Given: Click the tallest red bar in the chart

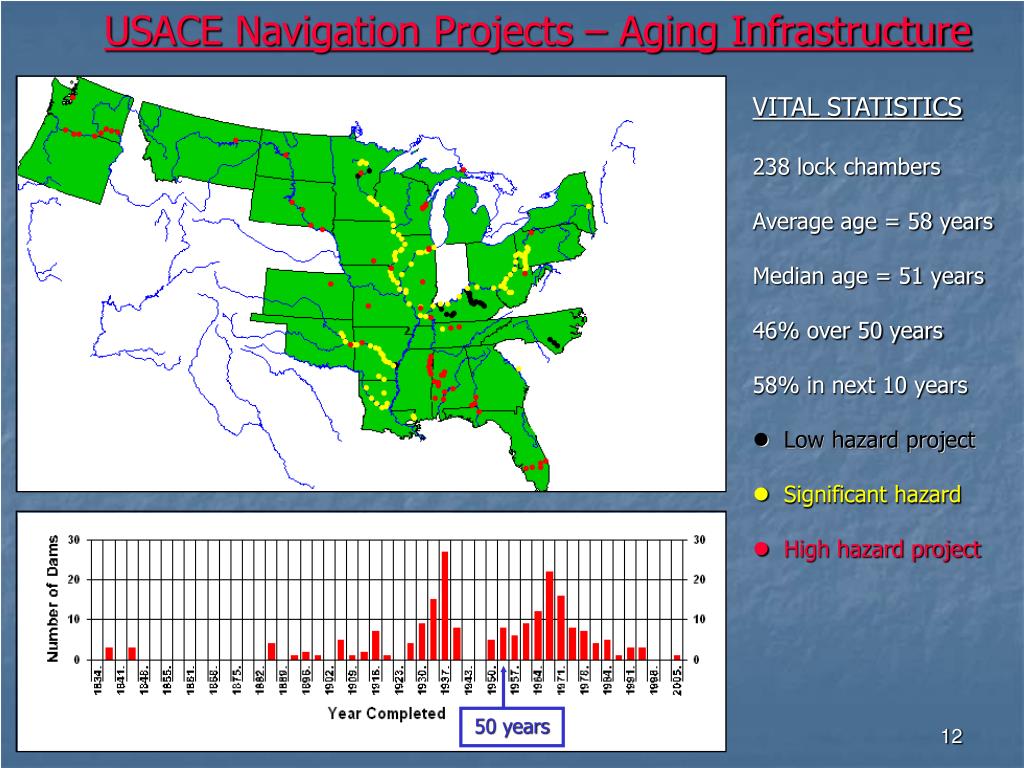Looking at the screenshot, I should 445,605.
